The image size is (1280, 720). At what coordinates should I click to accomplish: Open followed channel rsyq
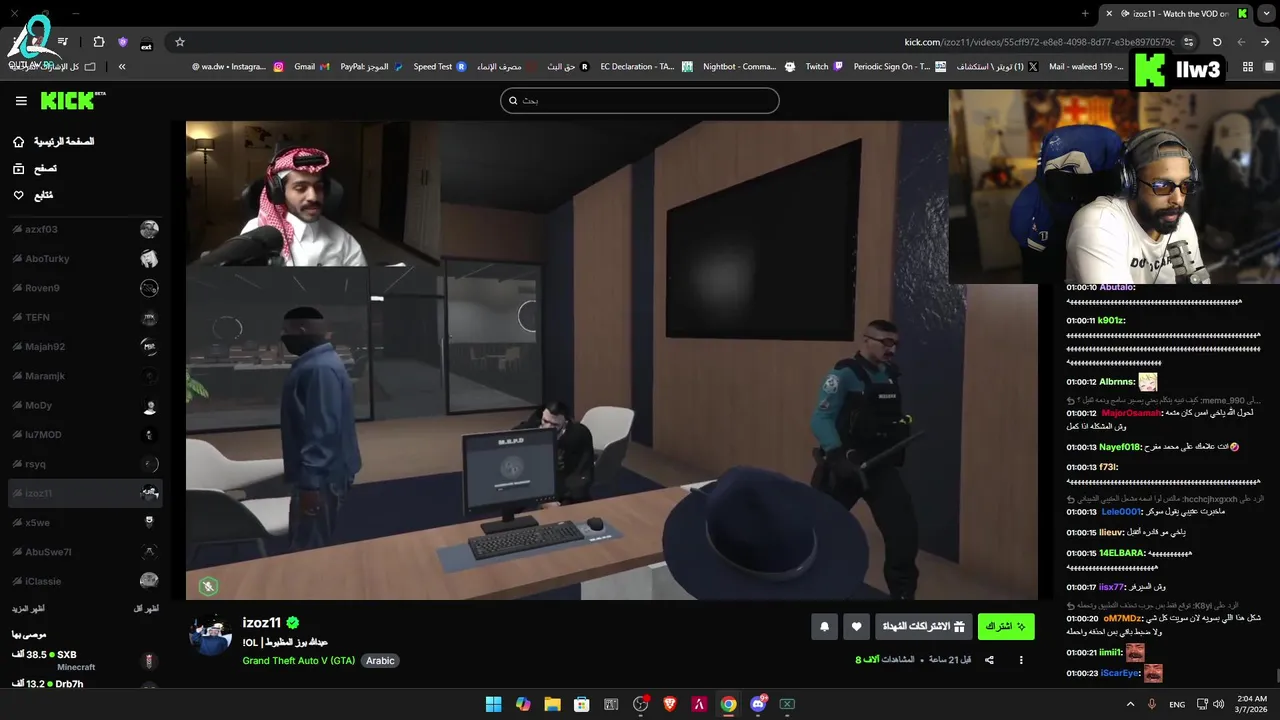pos(85,464)
